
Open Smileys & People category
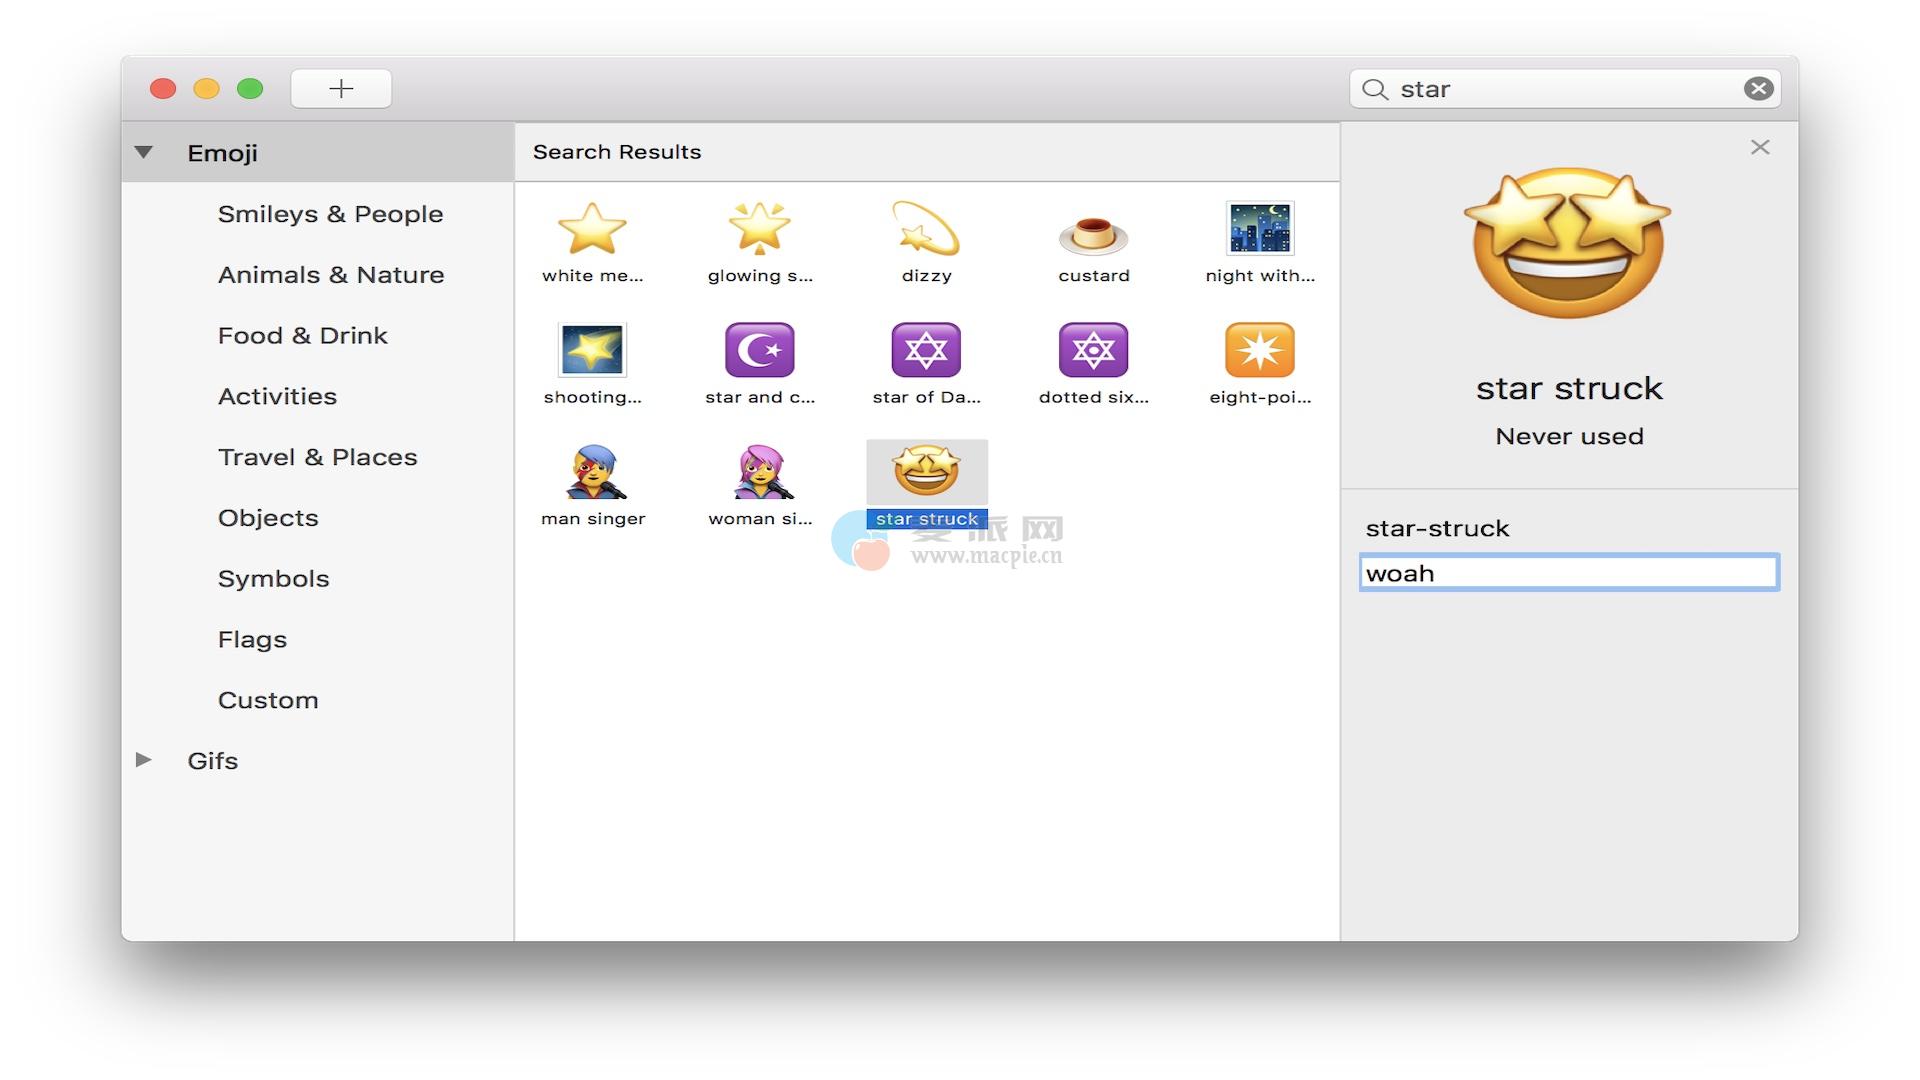[x=330, y=214]
